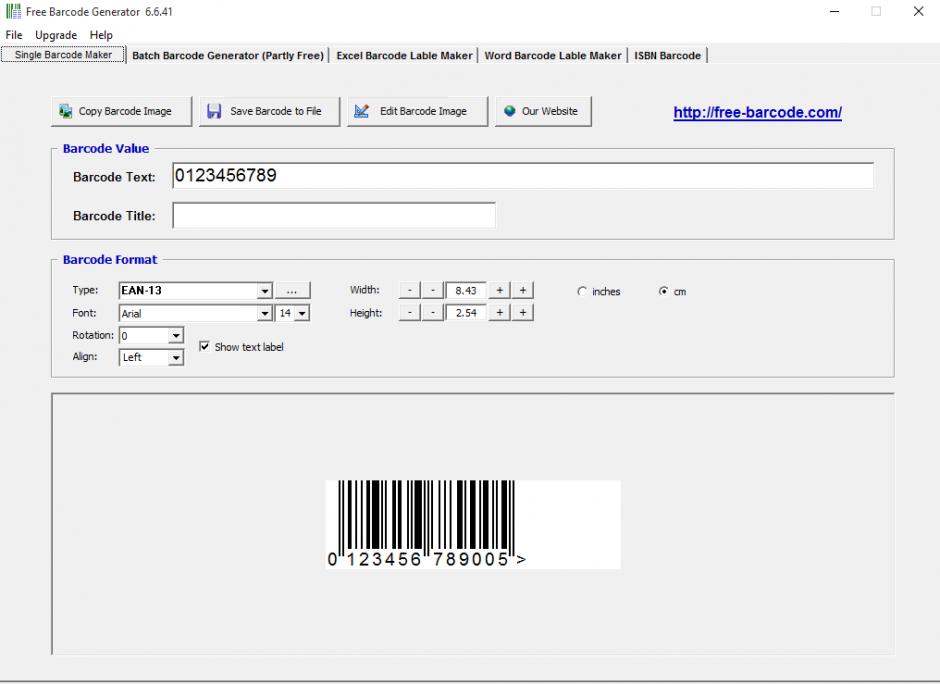Expand the Align dropdown
This screenshot has width=940, height=684.
pos(176,358)
